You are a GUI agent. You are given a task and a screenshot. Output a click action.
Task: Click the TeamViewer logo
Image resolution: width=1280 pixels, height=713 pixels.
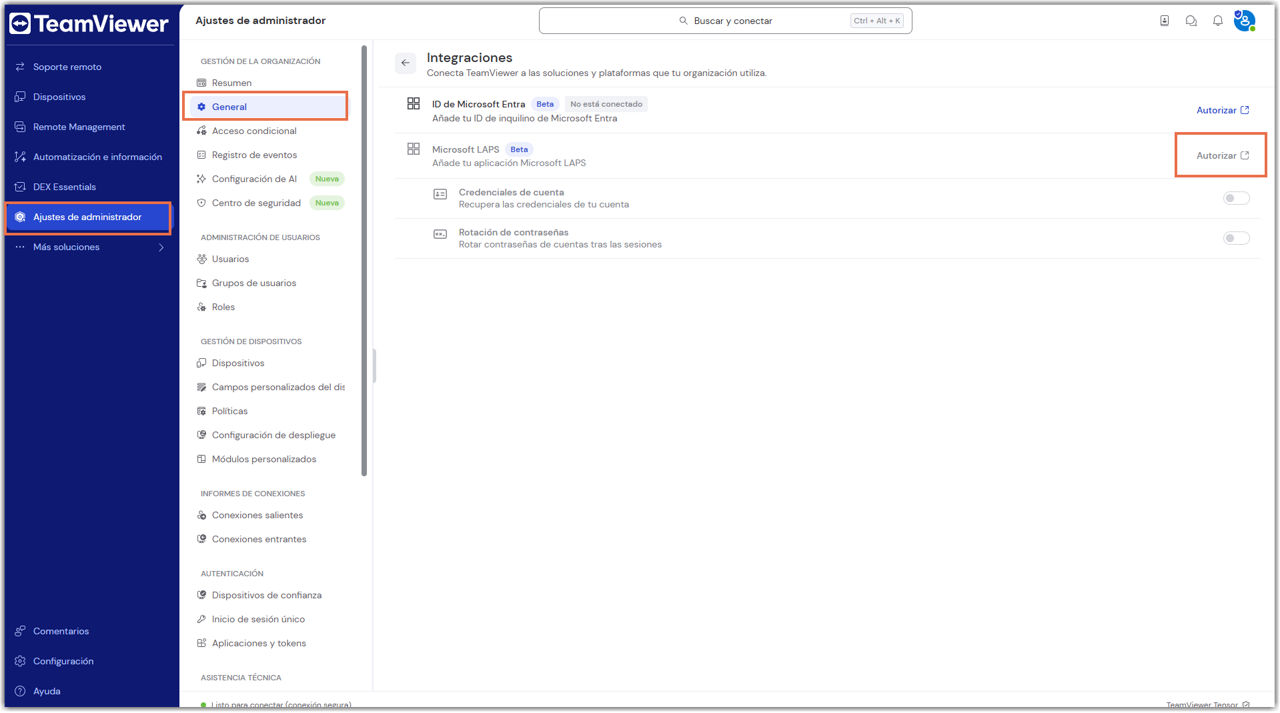click(x=89, y=25)
